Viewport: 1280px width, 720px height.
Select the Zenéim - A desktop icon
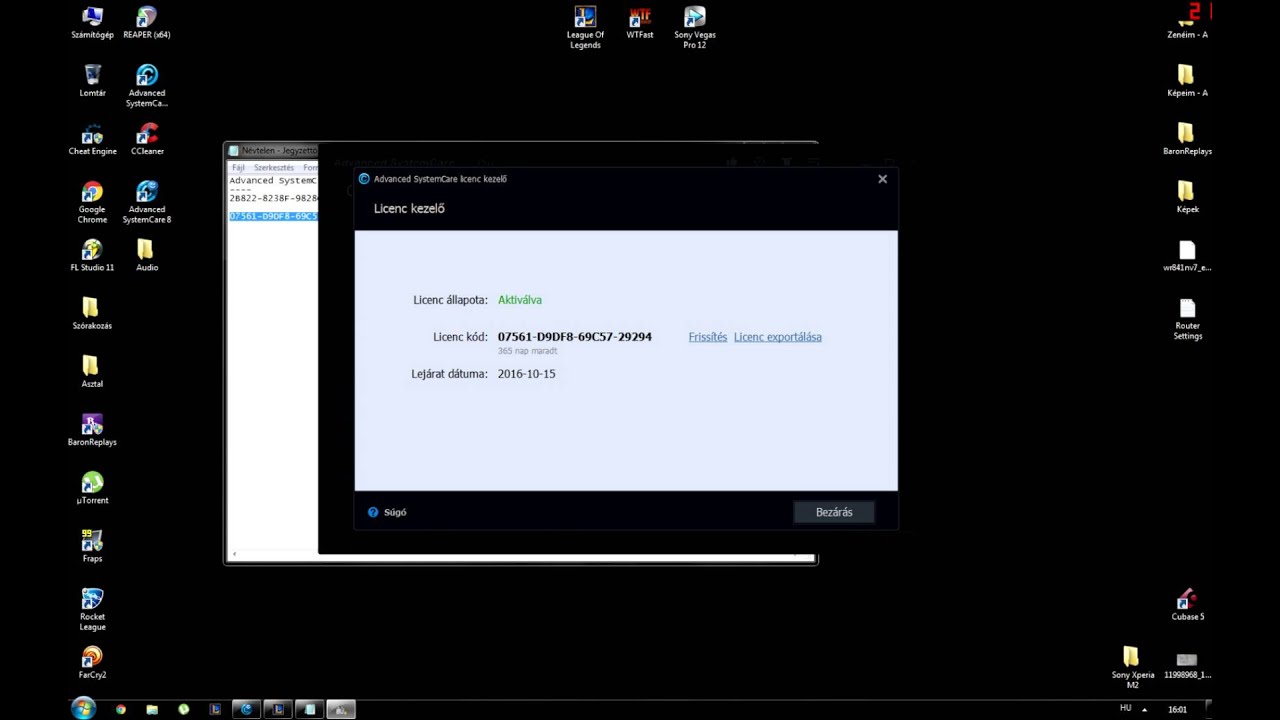point(1187,22)
